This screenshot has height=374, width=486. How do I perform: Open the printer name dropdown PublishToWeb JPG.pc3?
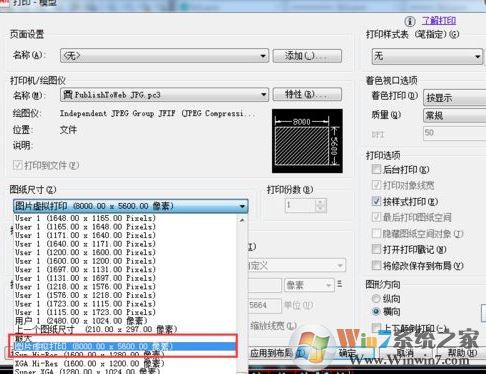click(165, 95)
